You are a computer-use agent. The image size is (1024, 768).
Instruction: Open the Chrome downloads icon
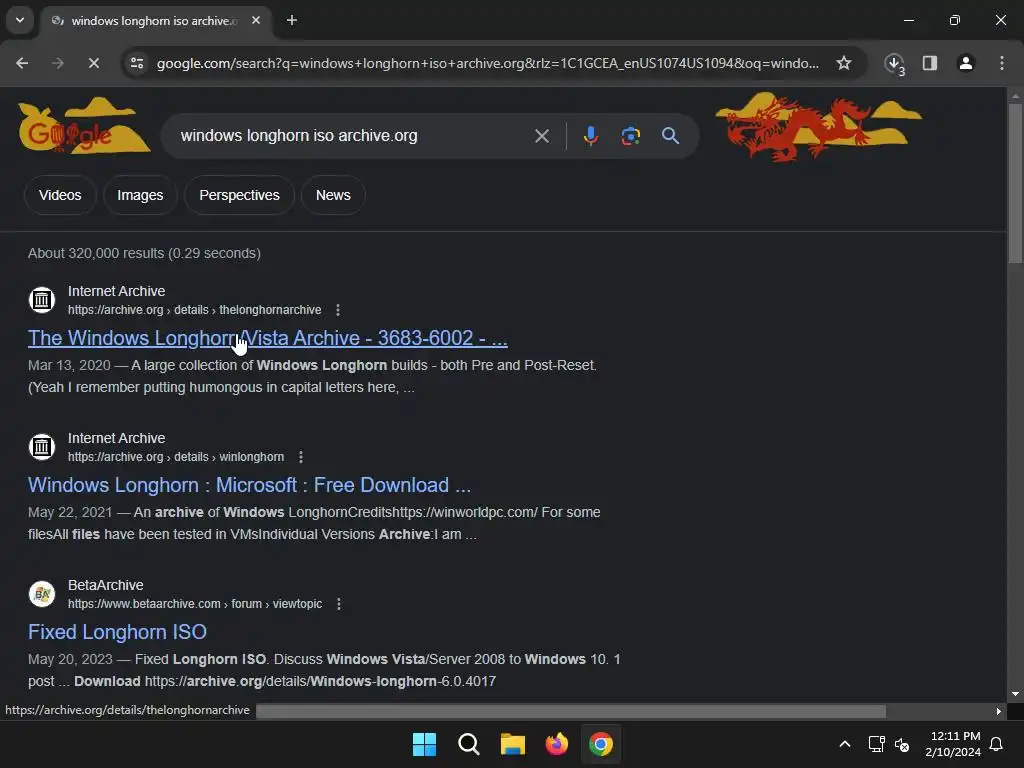pyautogui.click(x=894, y=63)
